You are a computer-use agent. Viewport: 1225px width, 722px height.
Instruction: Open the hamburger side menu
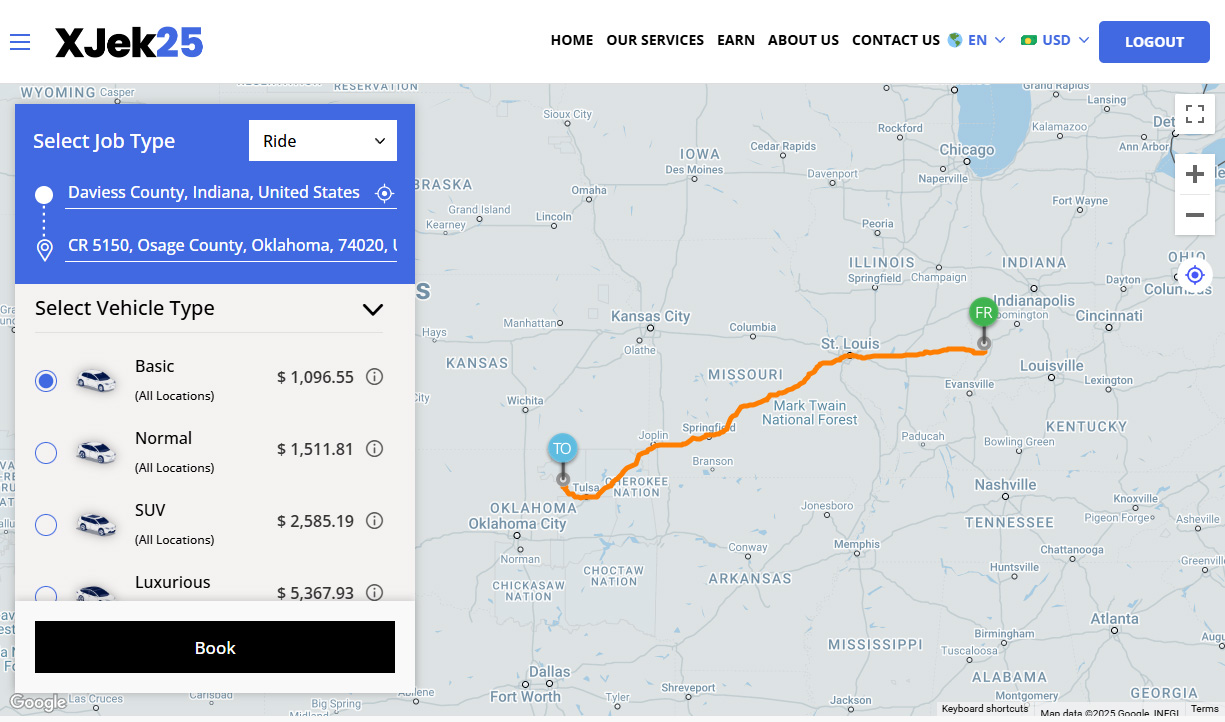click(x=20, y=42)
